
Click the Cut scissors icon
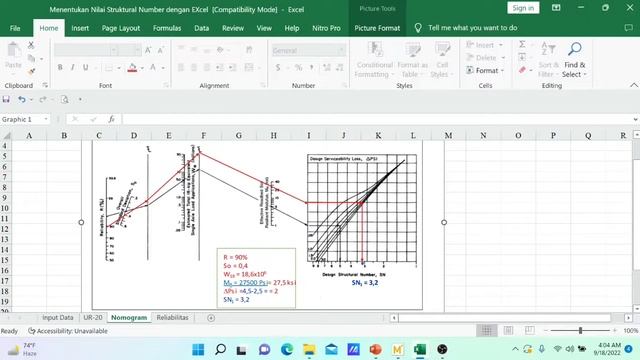(x=31, y=45)
